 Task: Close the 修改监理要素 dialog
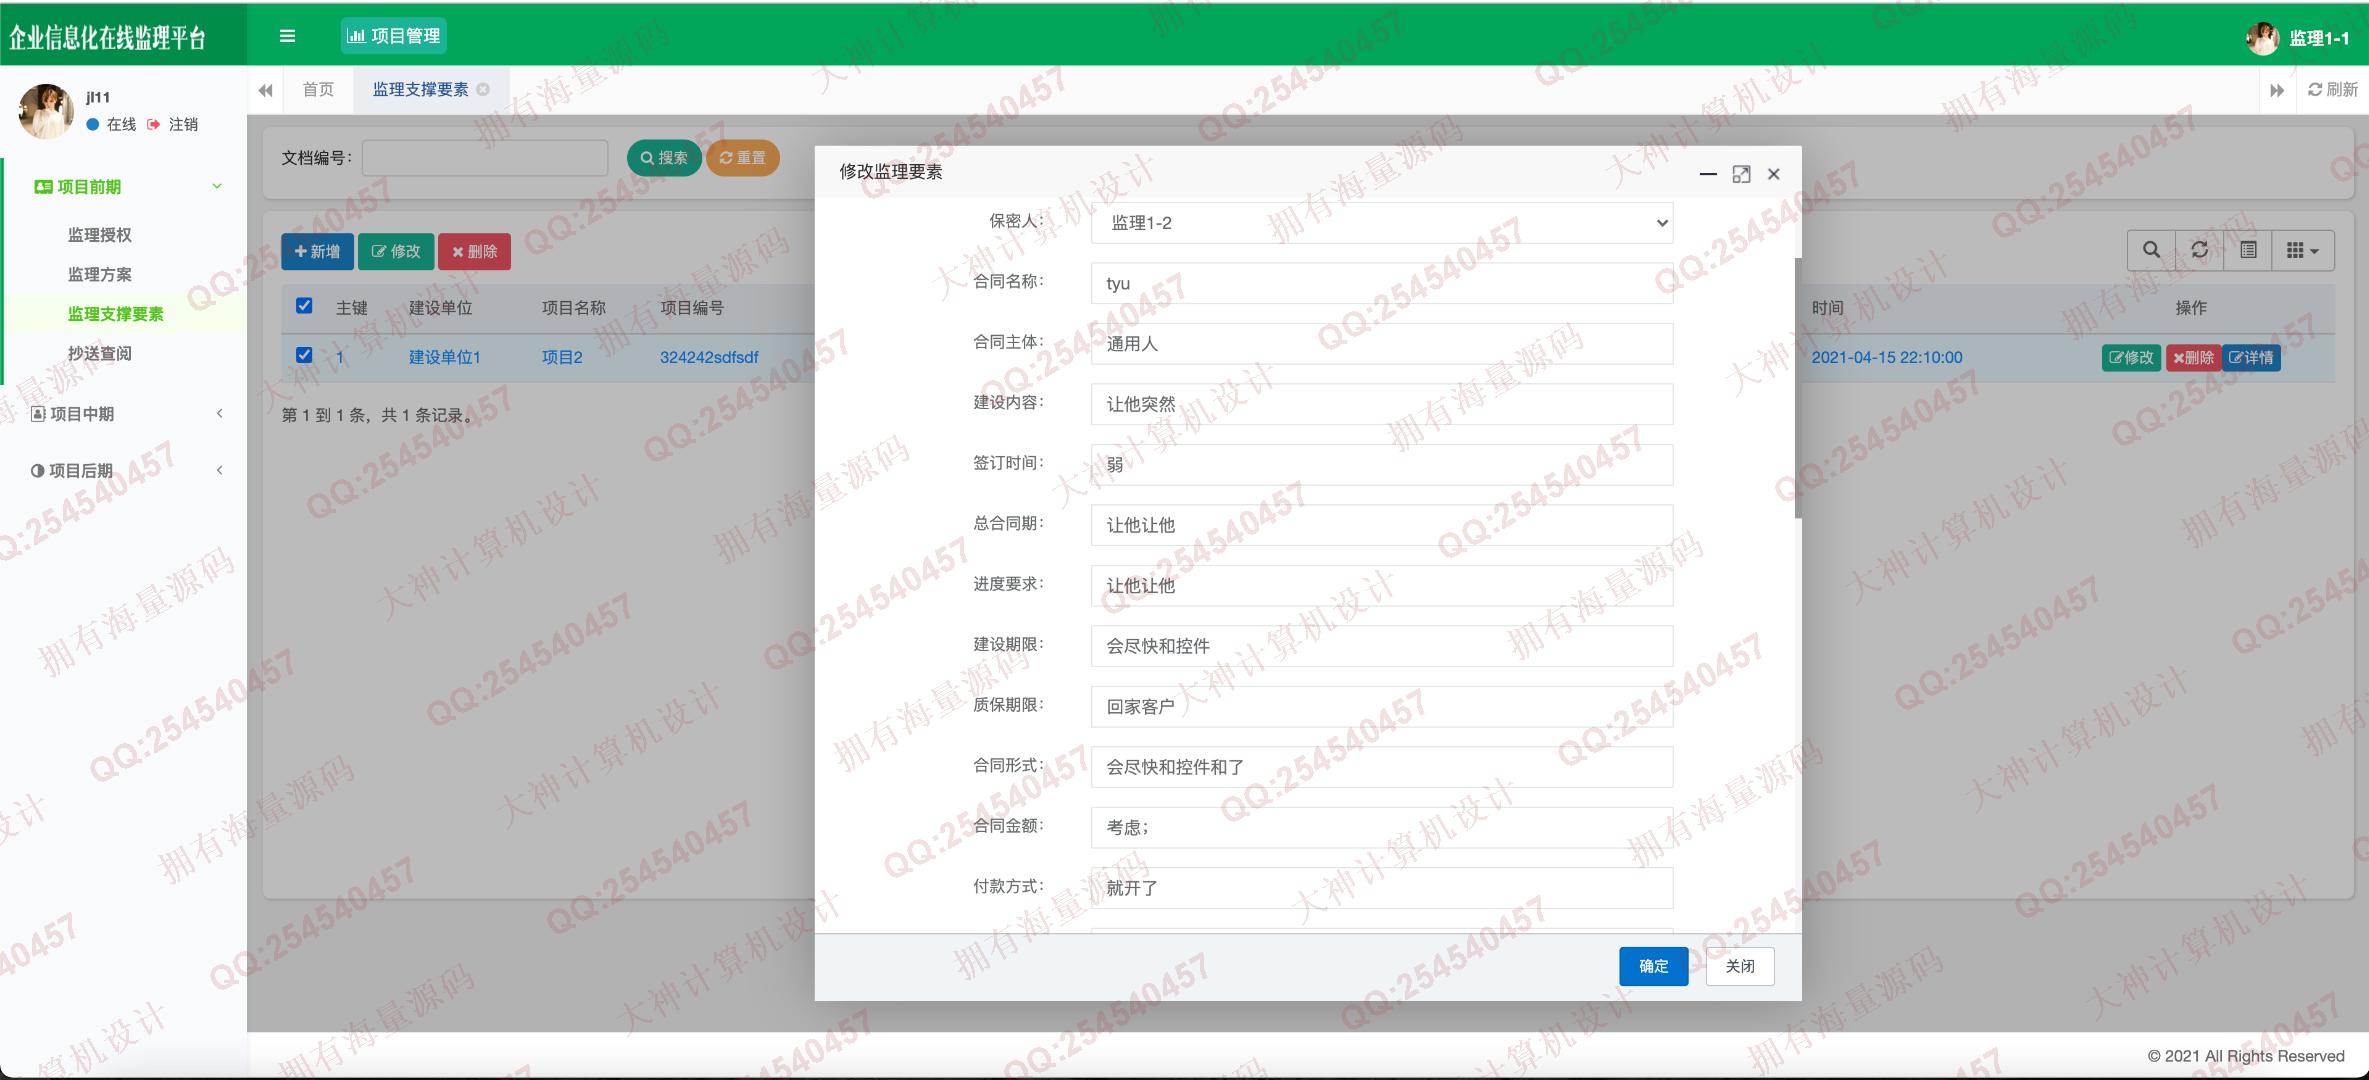(x=1774, y=174)
